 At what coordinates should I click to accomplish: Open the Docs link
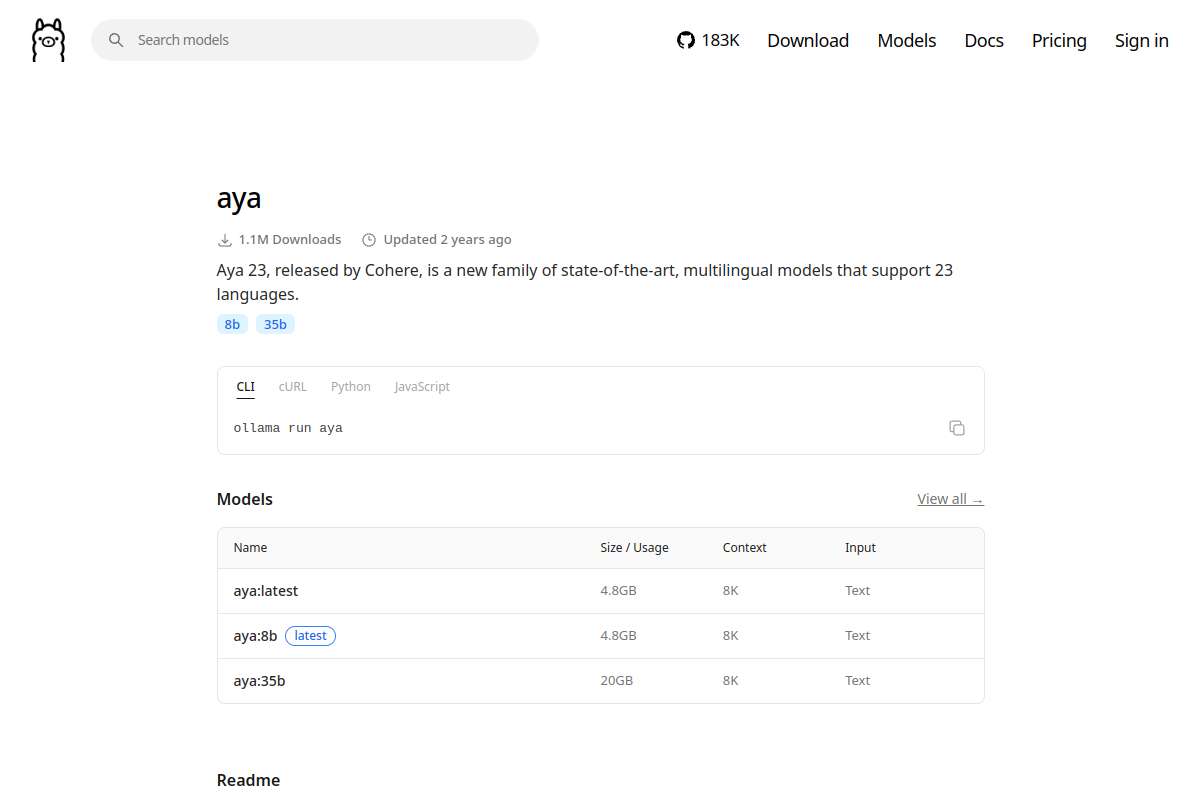(x=984, y=40)
